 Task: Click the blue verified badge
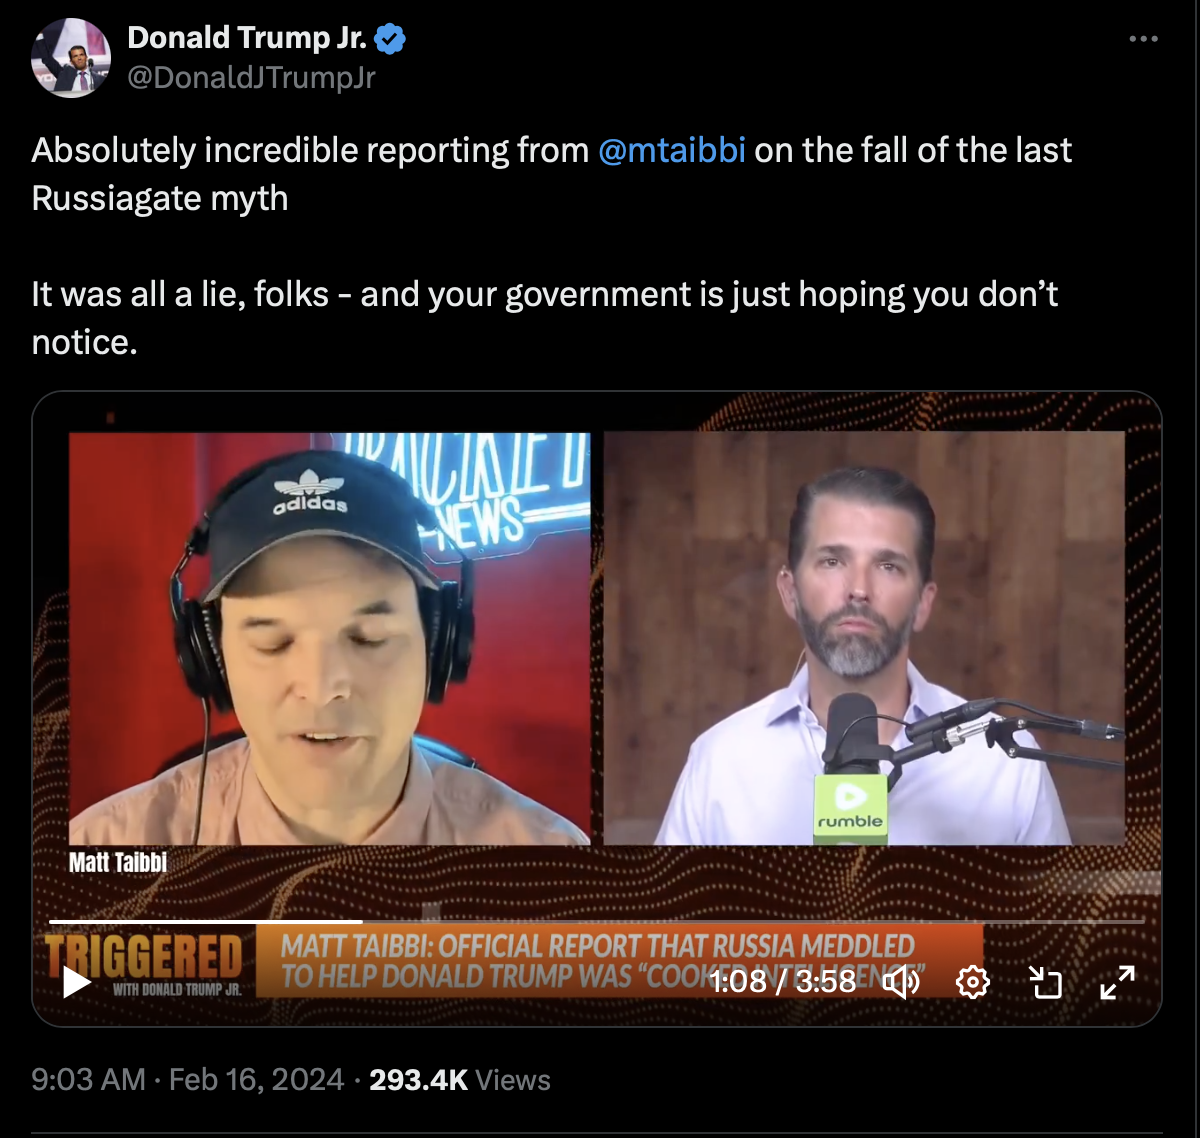[x=390, y=38]
